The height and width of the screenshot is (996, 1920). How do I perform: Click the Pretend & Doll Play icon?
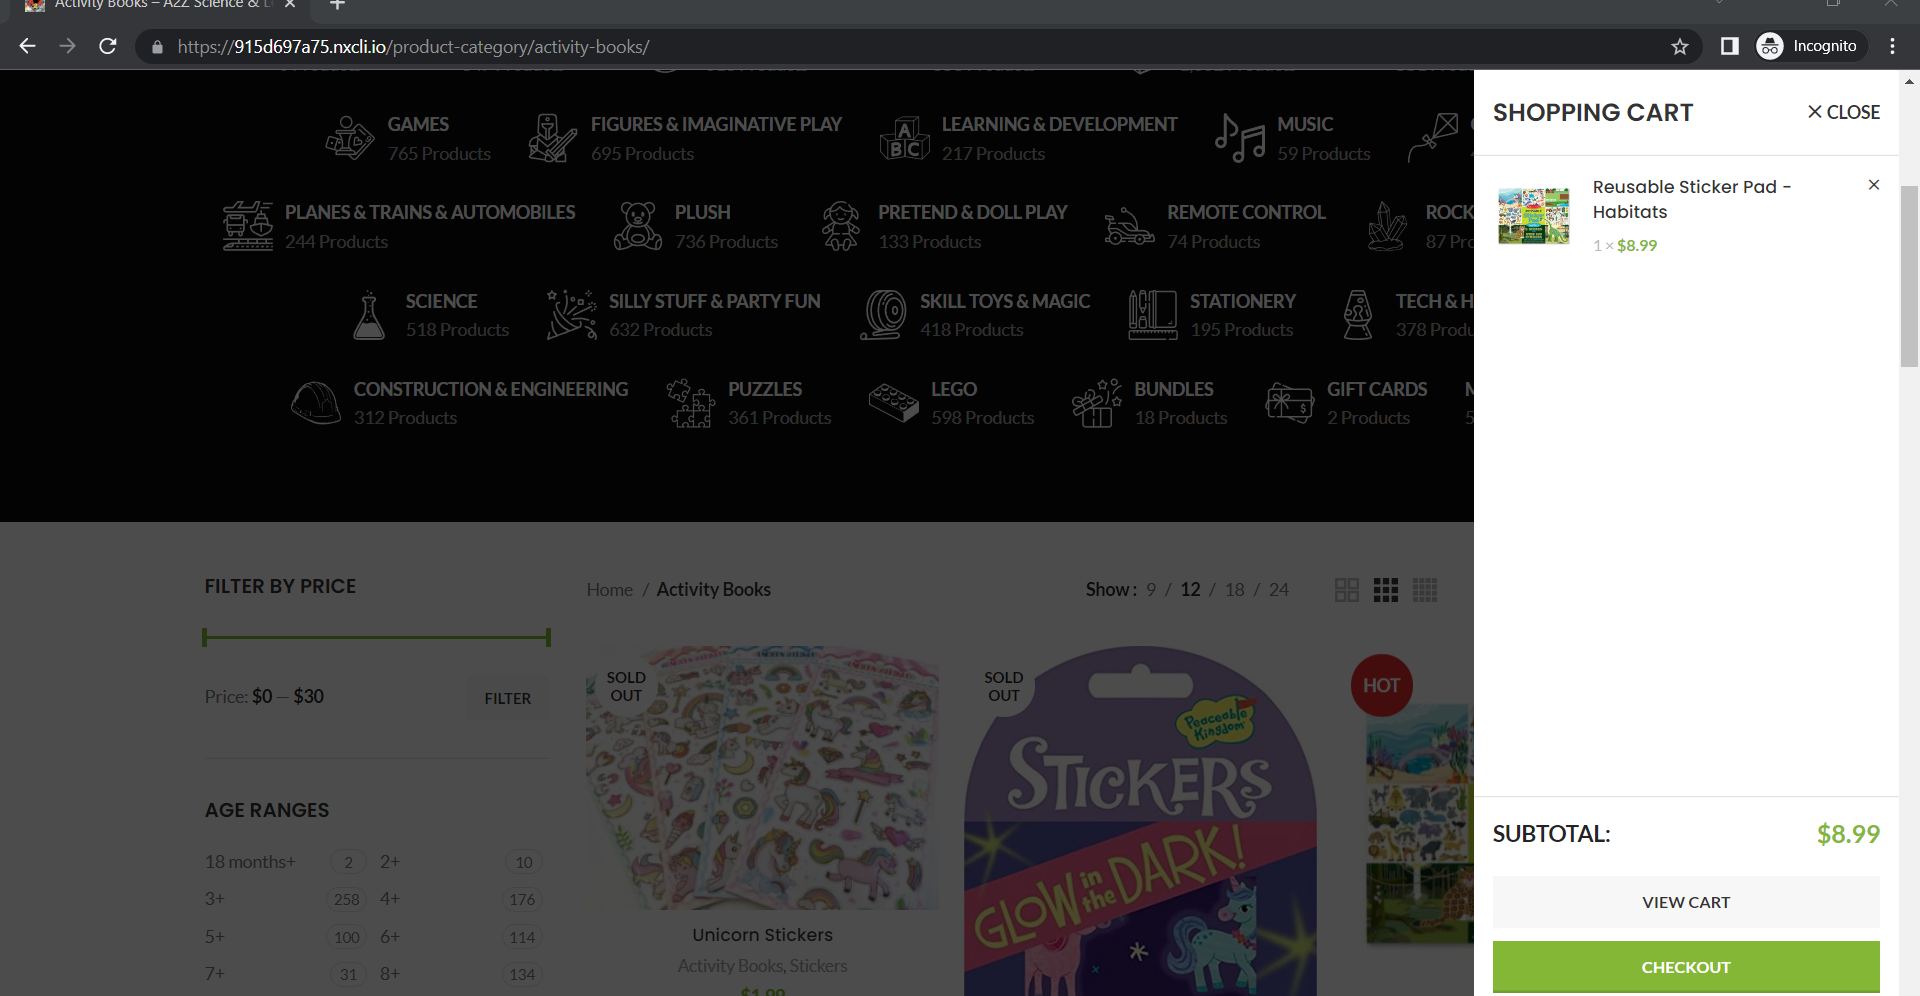tap(841, 226)
